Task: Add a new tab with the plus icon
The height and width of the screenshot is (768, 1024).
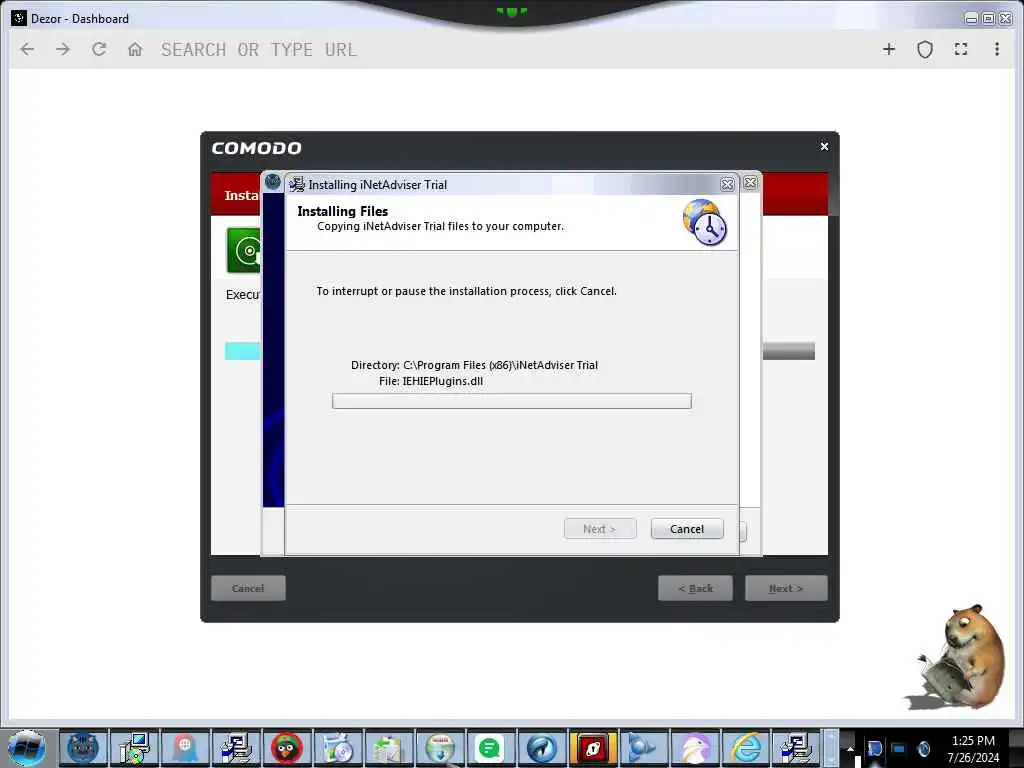Action: pyautogui.click(x=889, y=49)
